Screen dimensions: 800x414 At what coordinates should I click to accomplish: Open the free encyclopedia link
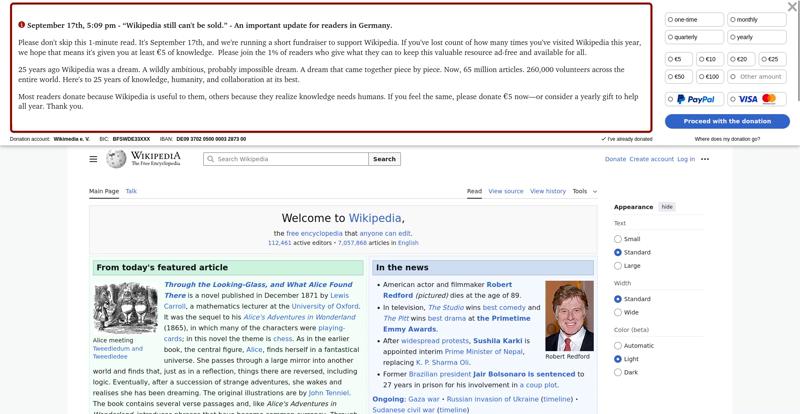314,233
